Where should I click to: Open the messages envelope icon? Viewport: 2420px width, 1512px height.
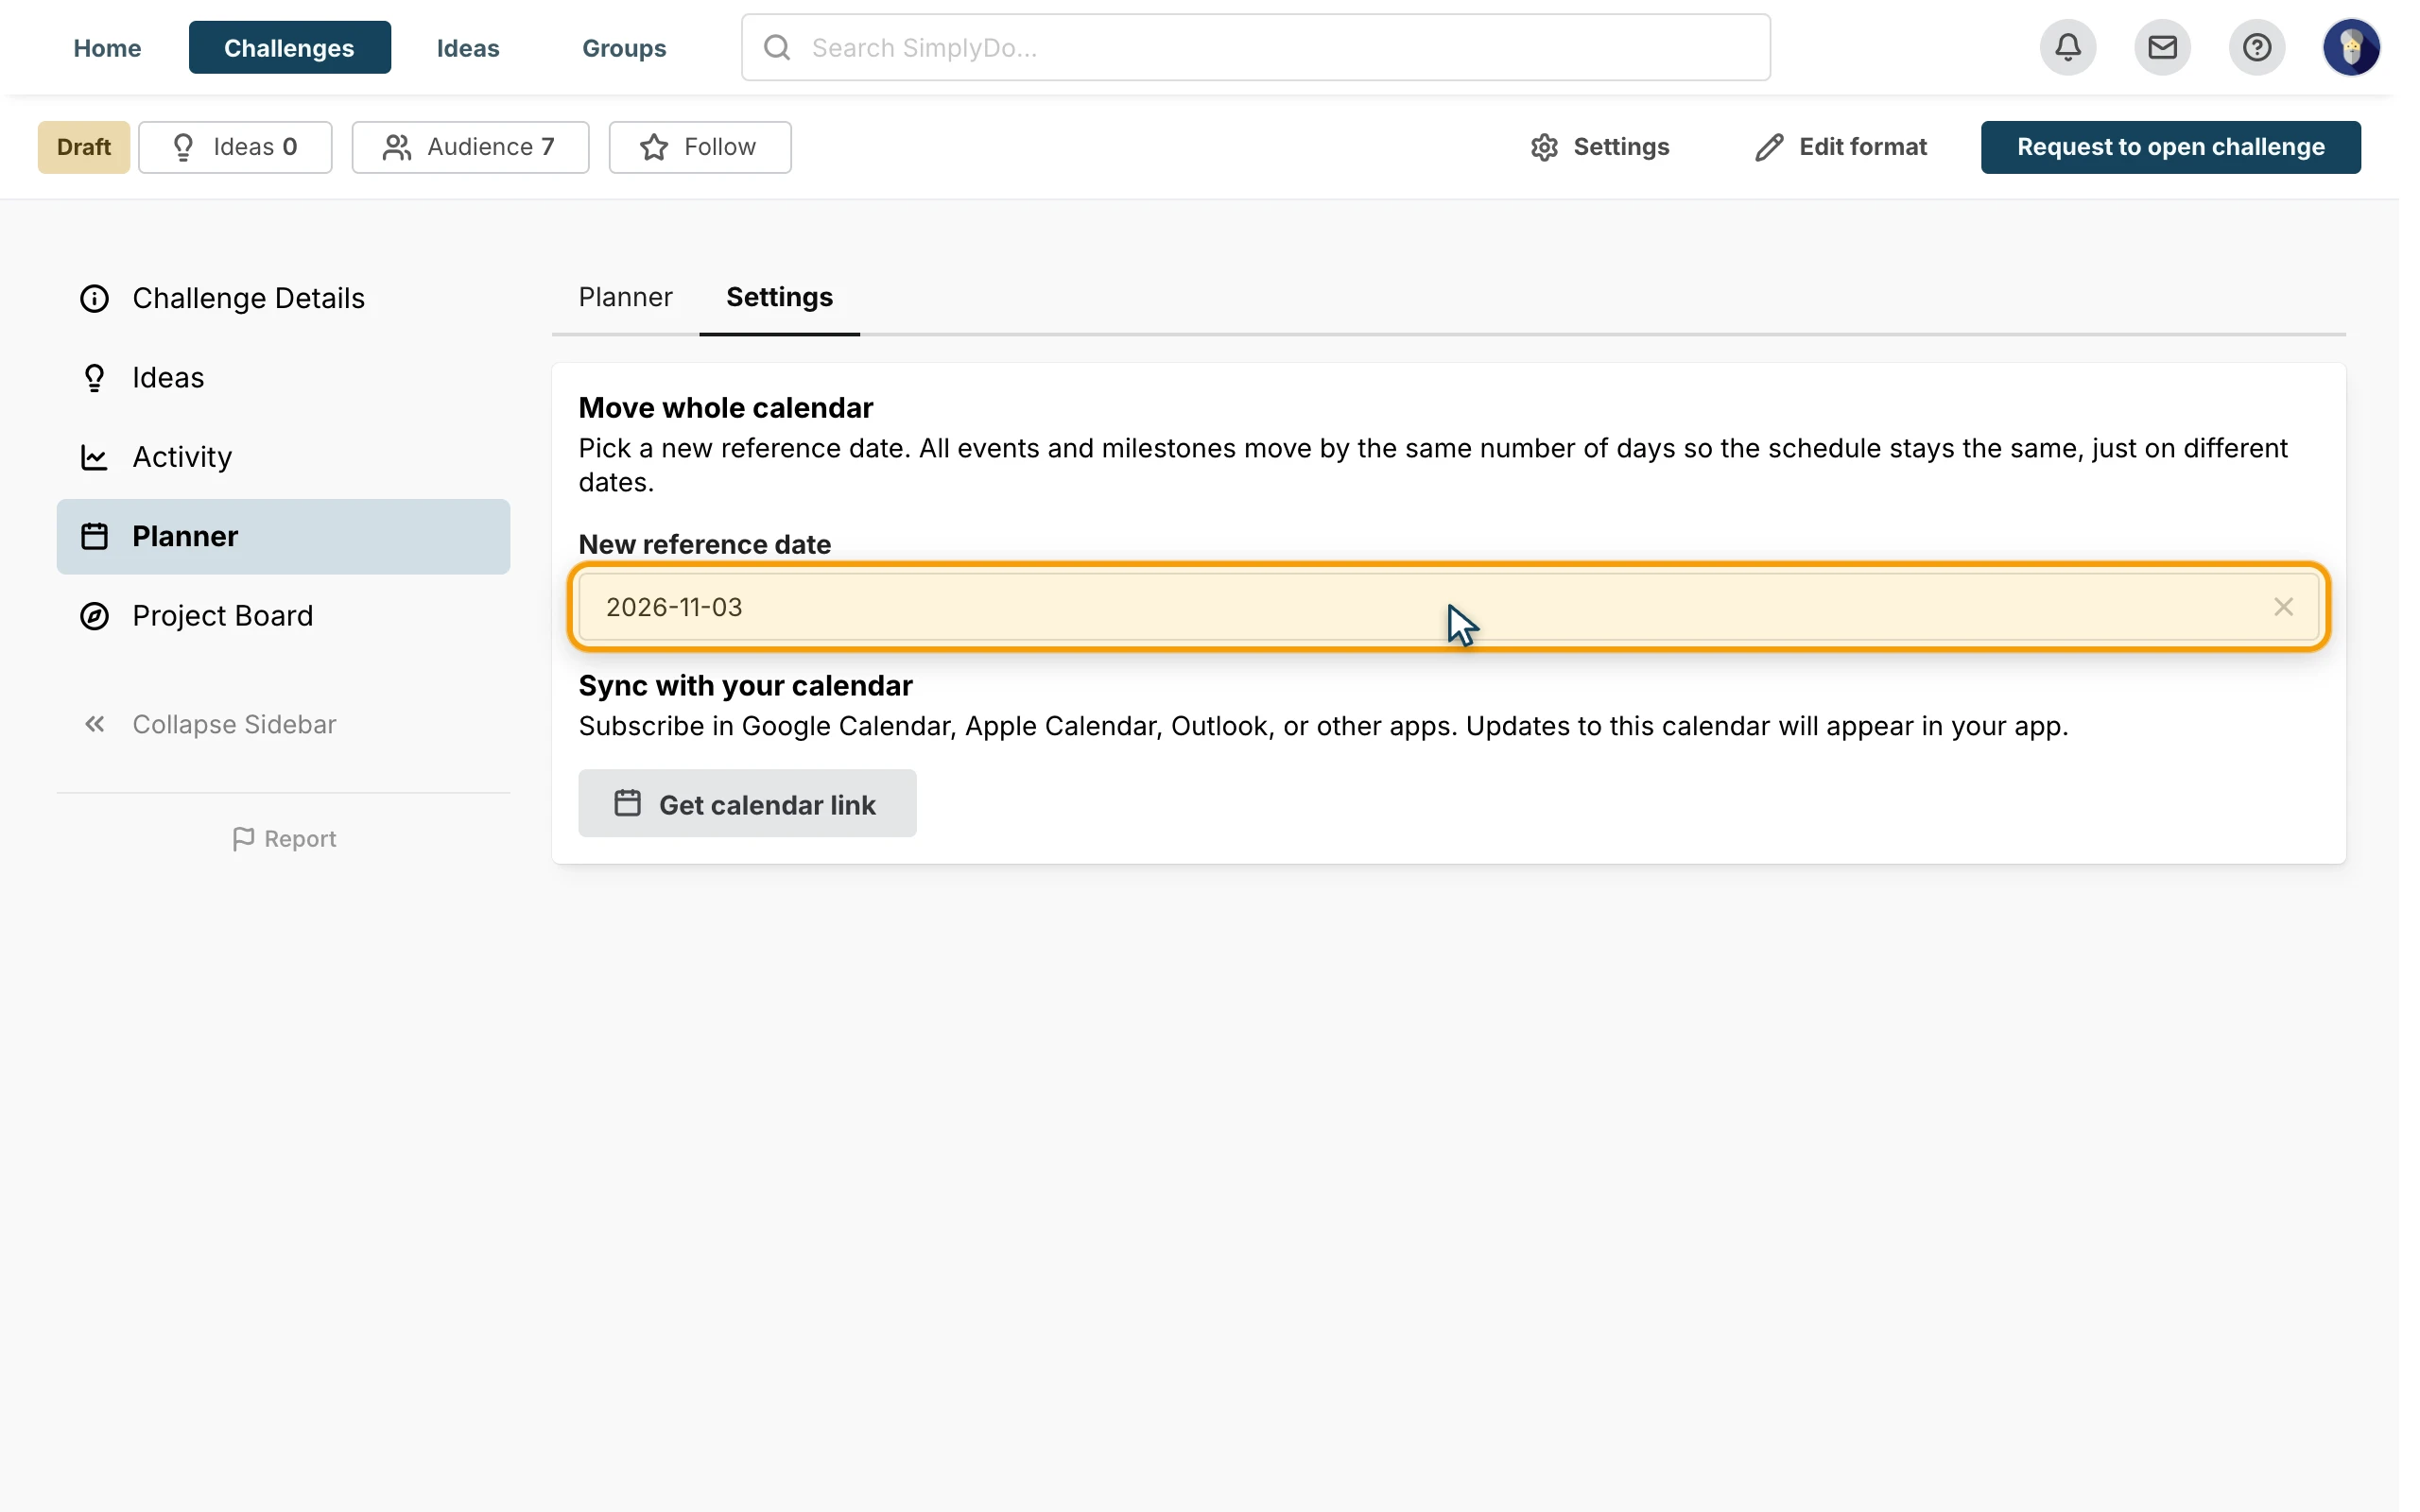coord(2162,47)
